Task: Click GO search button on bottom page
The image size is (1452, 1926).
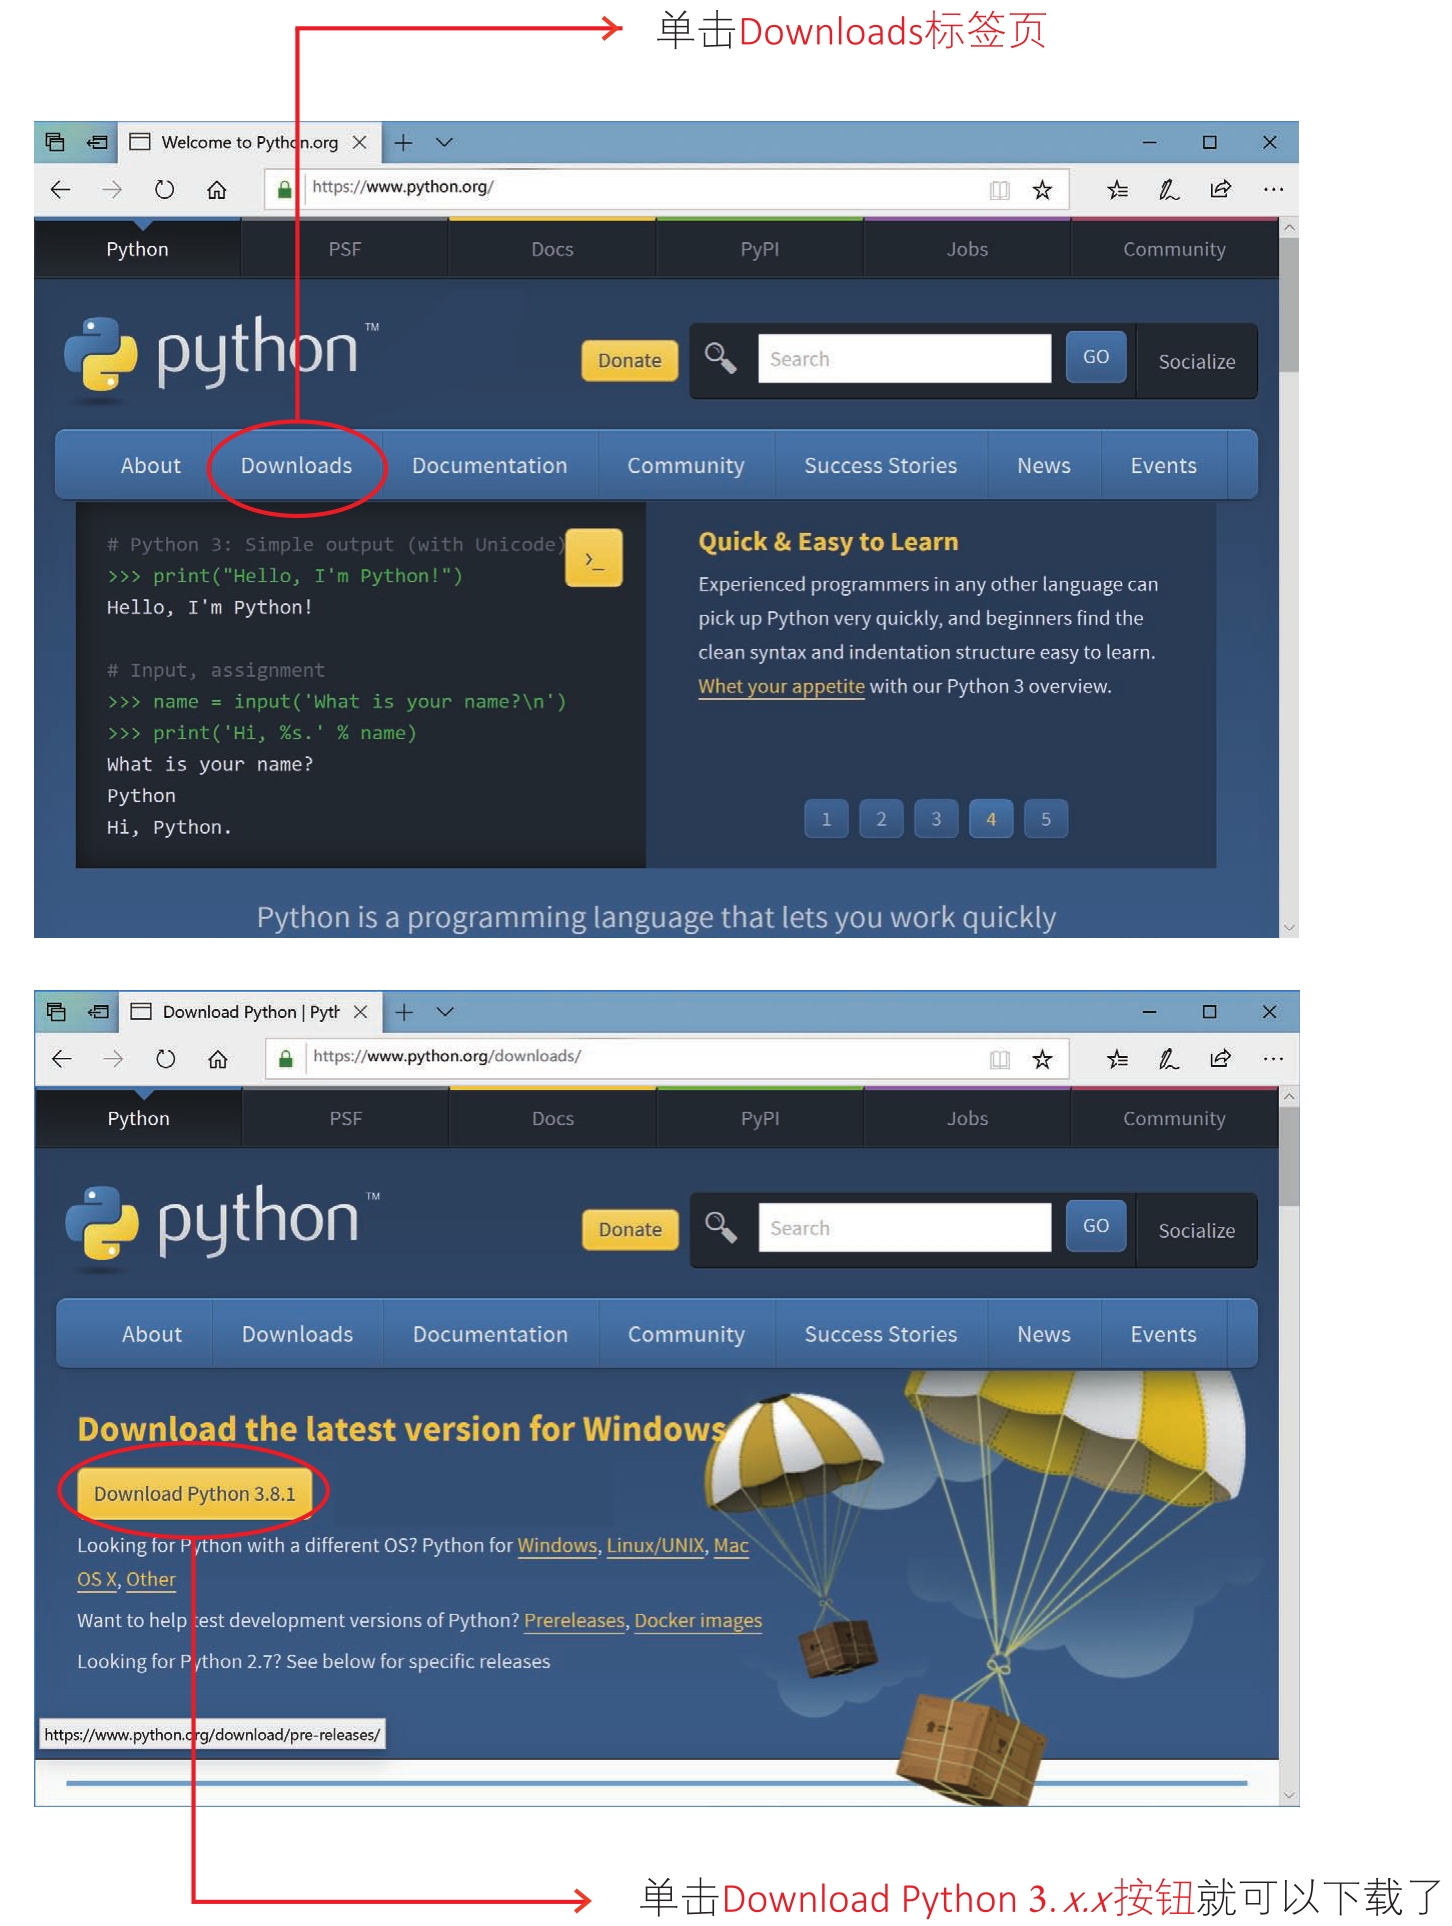Action: [1096, 1226]
